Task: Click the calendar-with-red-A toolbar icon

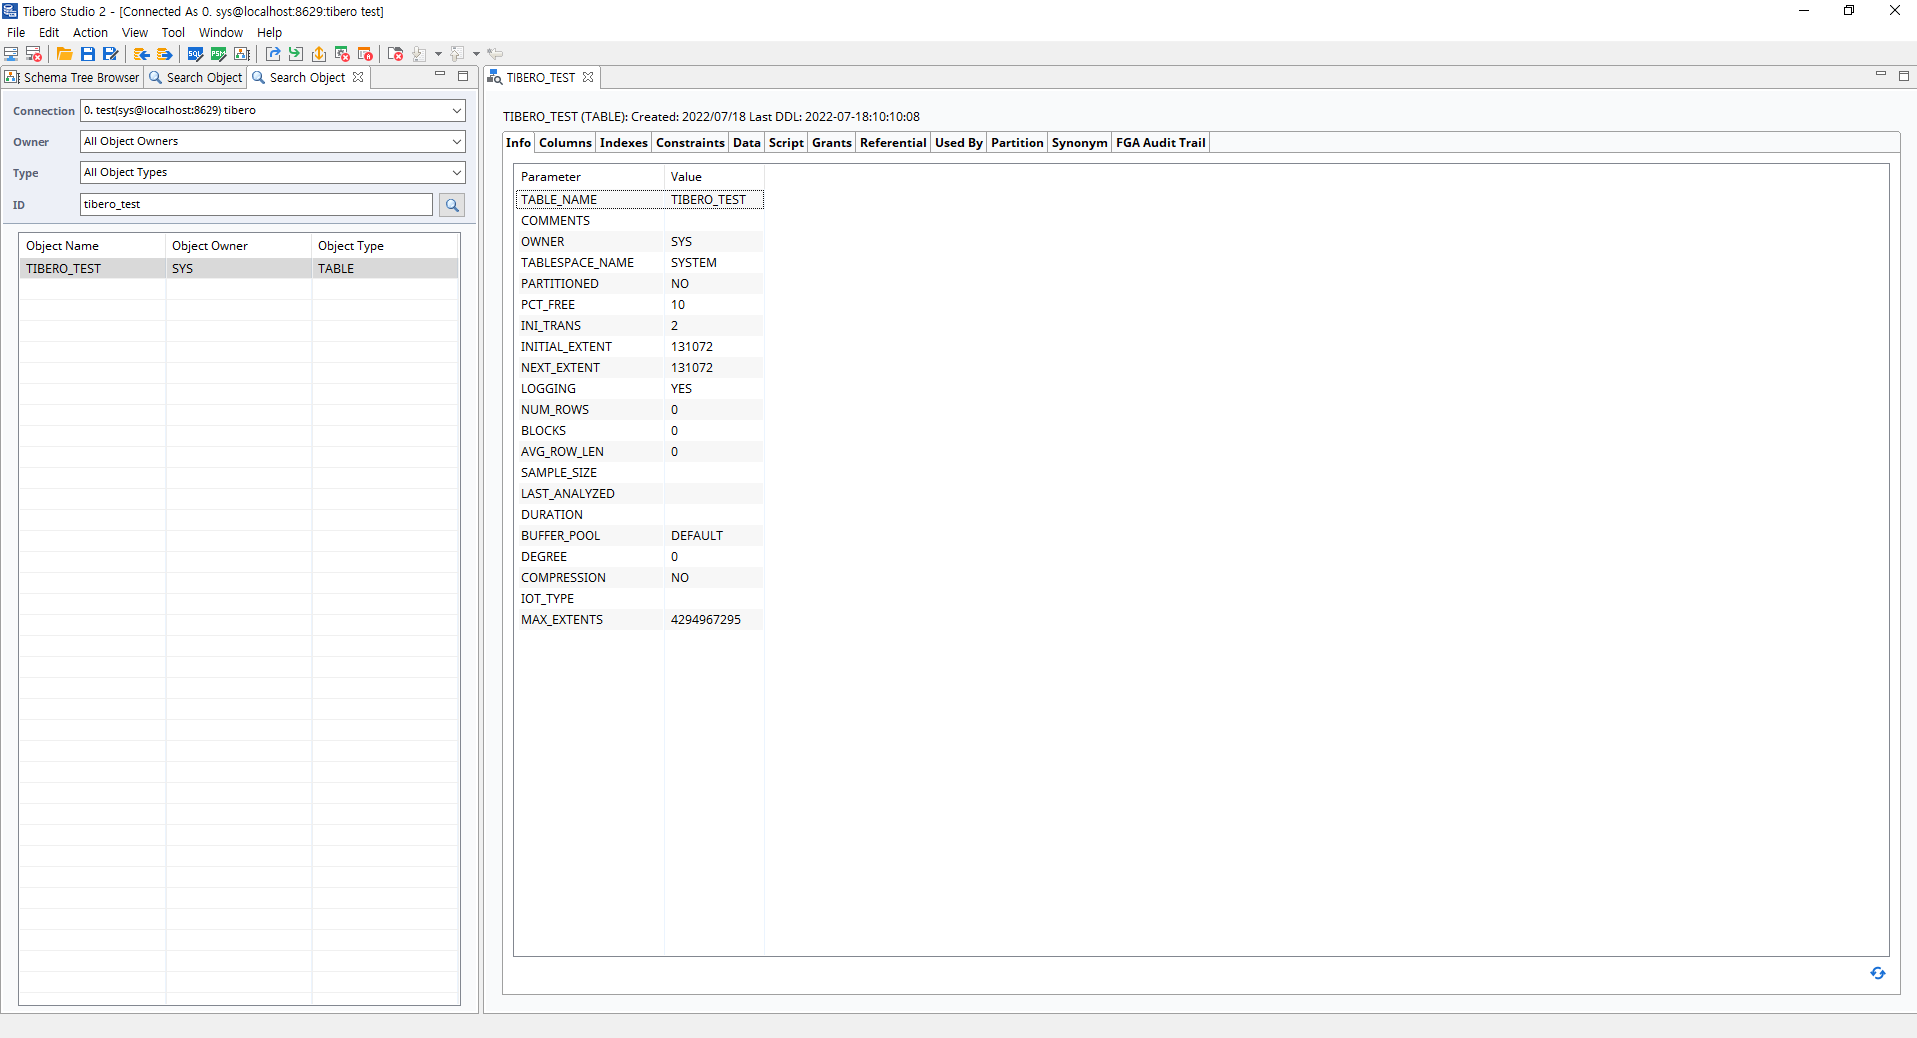Action: [365, 54]
